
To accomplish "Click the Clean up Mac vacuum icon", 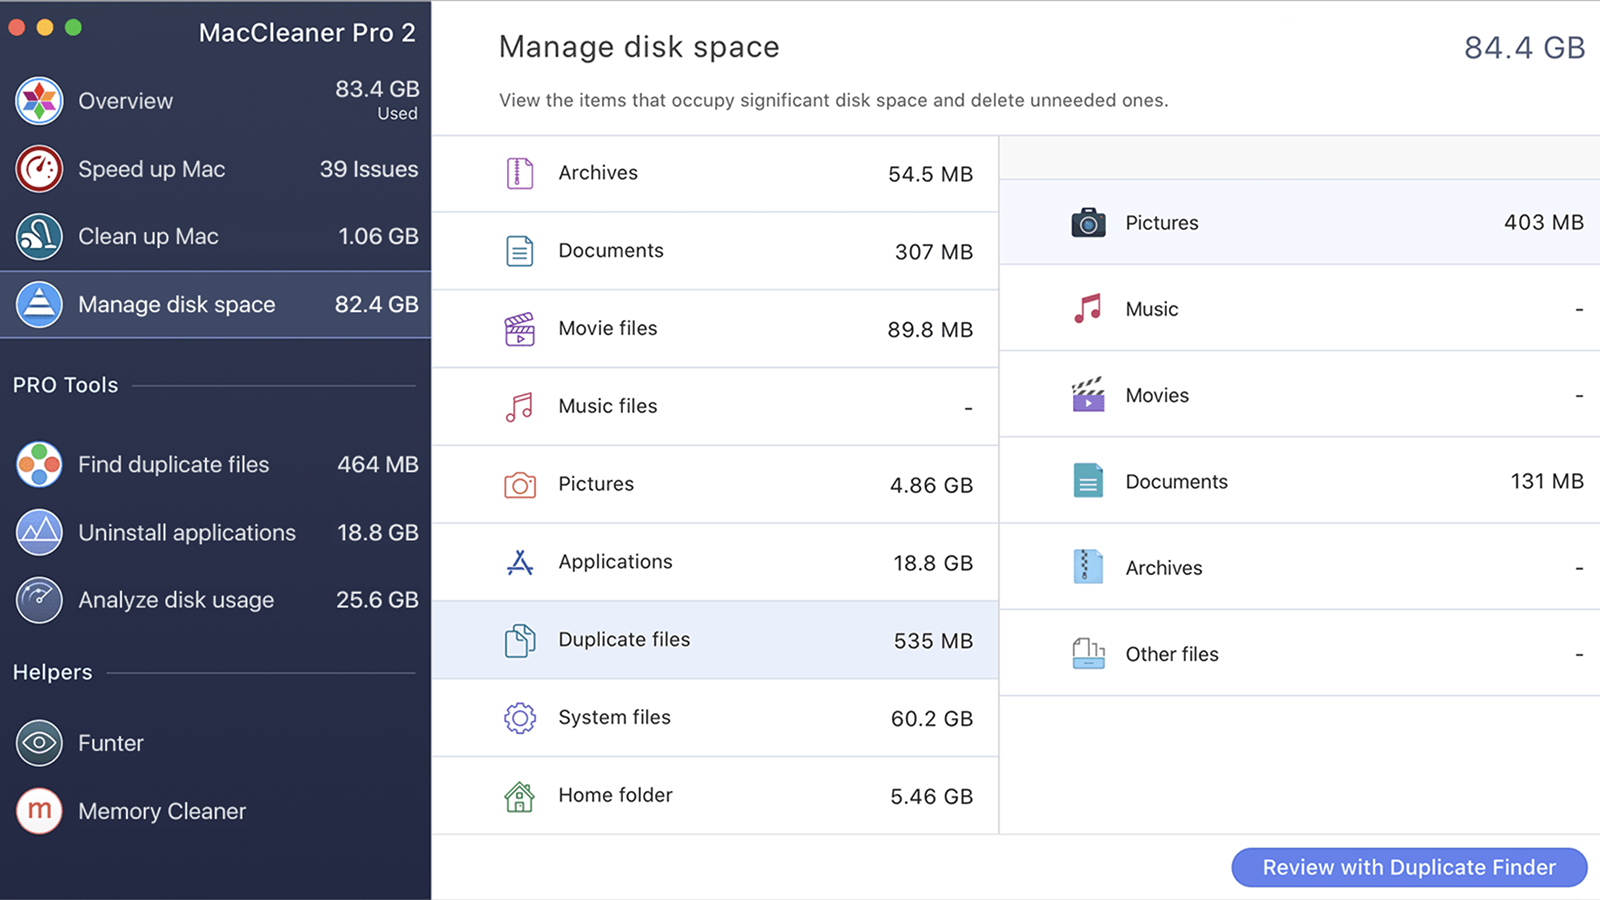I will click(x=39, y=237).
